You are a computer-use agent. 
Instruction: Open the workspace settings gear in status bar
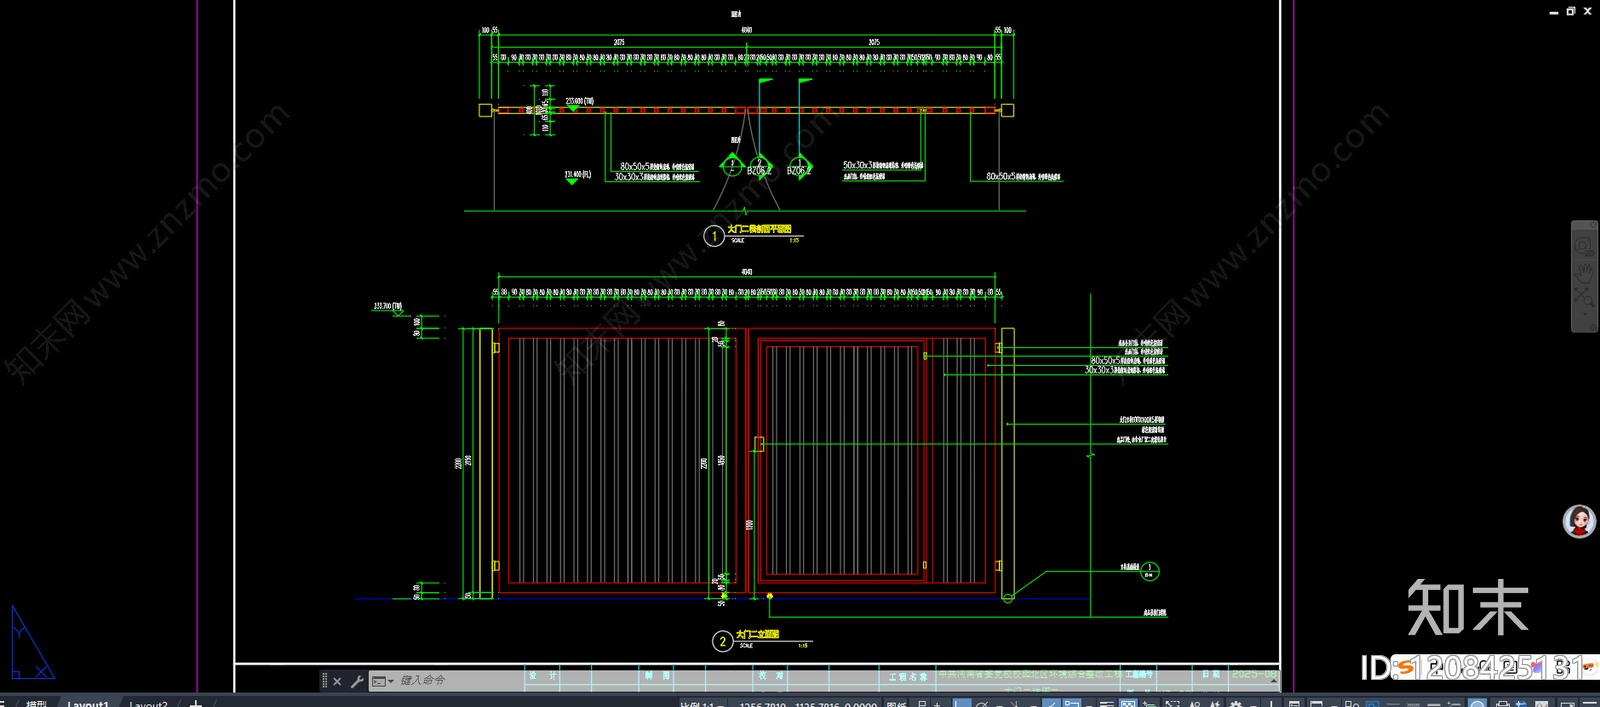[1235, 704]
